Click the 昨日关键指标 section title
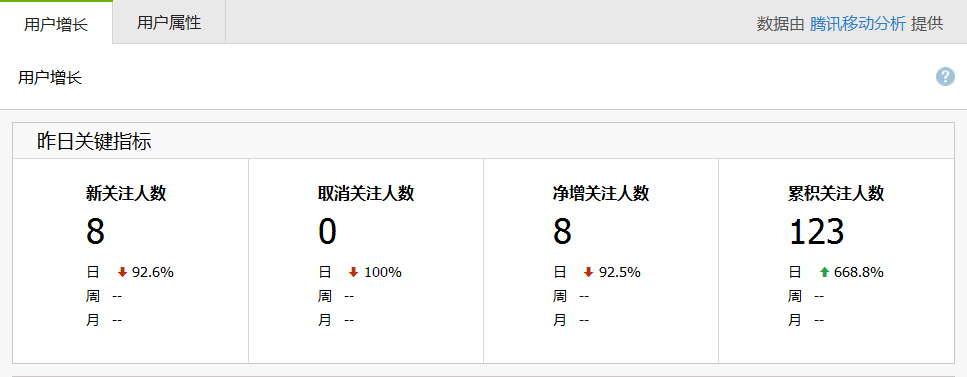Image resolution: width=967 pixels, height=377 pixels. click(x=94, y=142)
